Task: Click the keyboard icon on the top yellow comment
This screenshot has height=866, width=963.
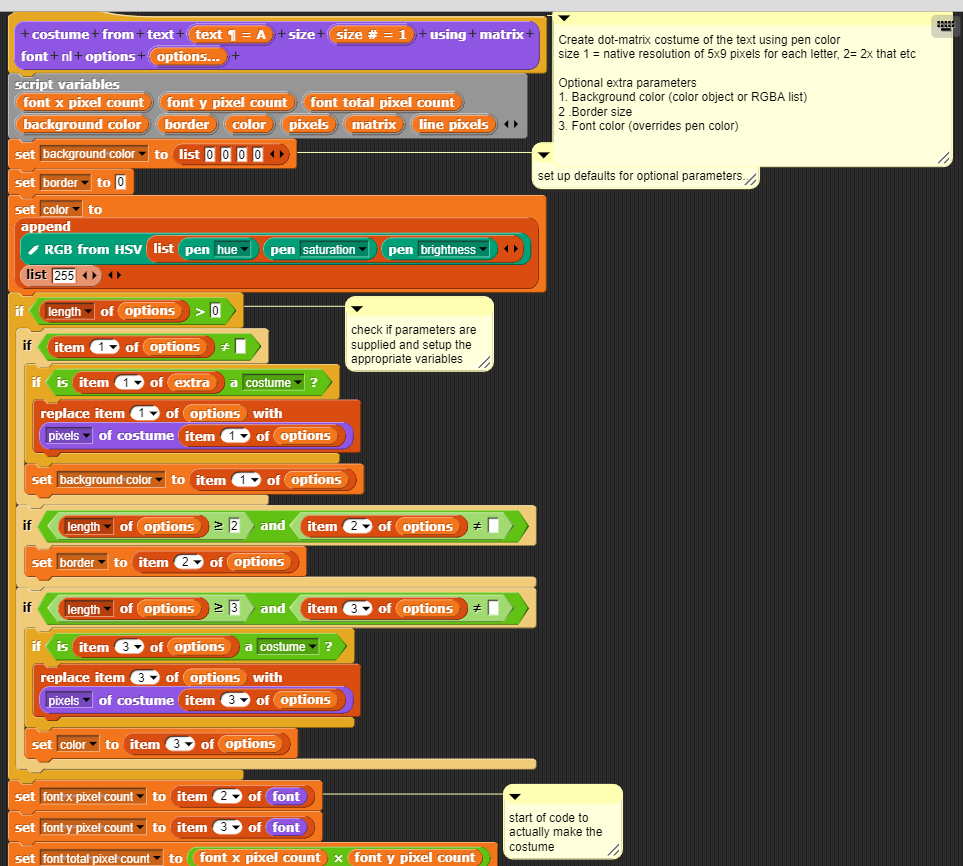Action: (x=944, y=25)
